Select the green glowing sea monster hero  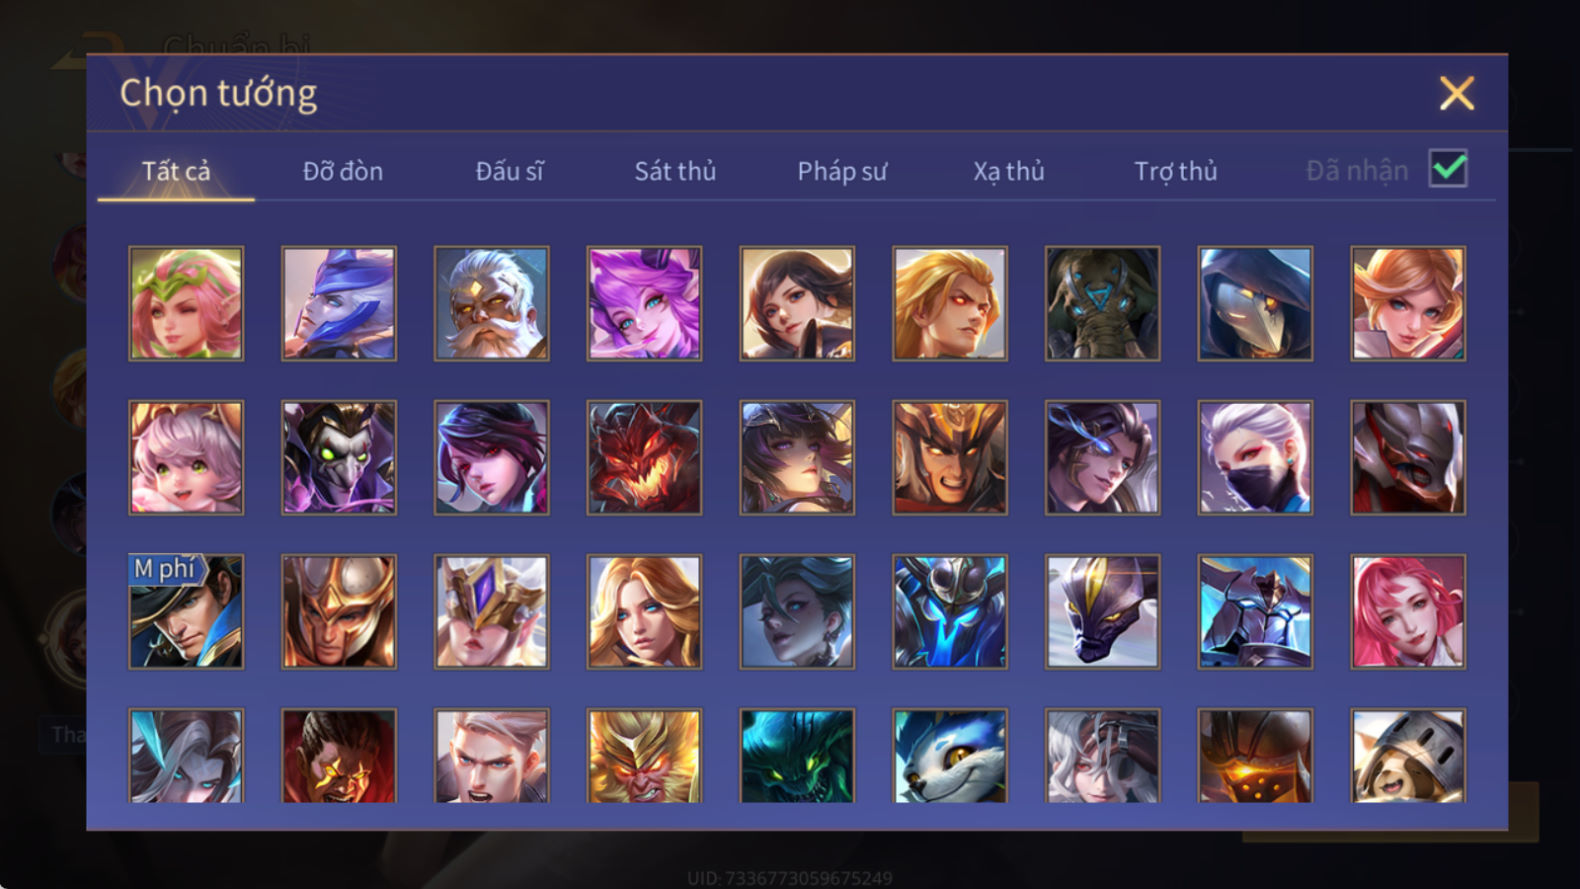(797, 755)
